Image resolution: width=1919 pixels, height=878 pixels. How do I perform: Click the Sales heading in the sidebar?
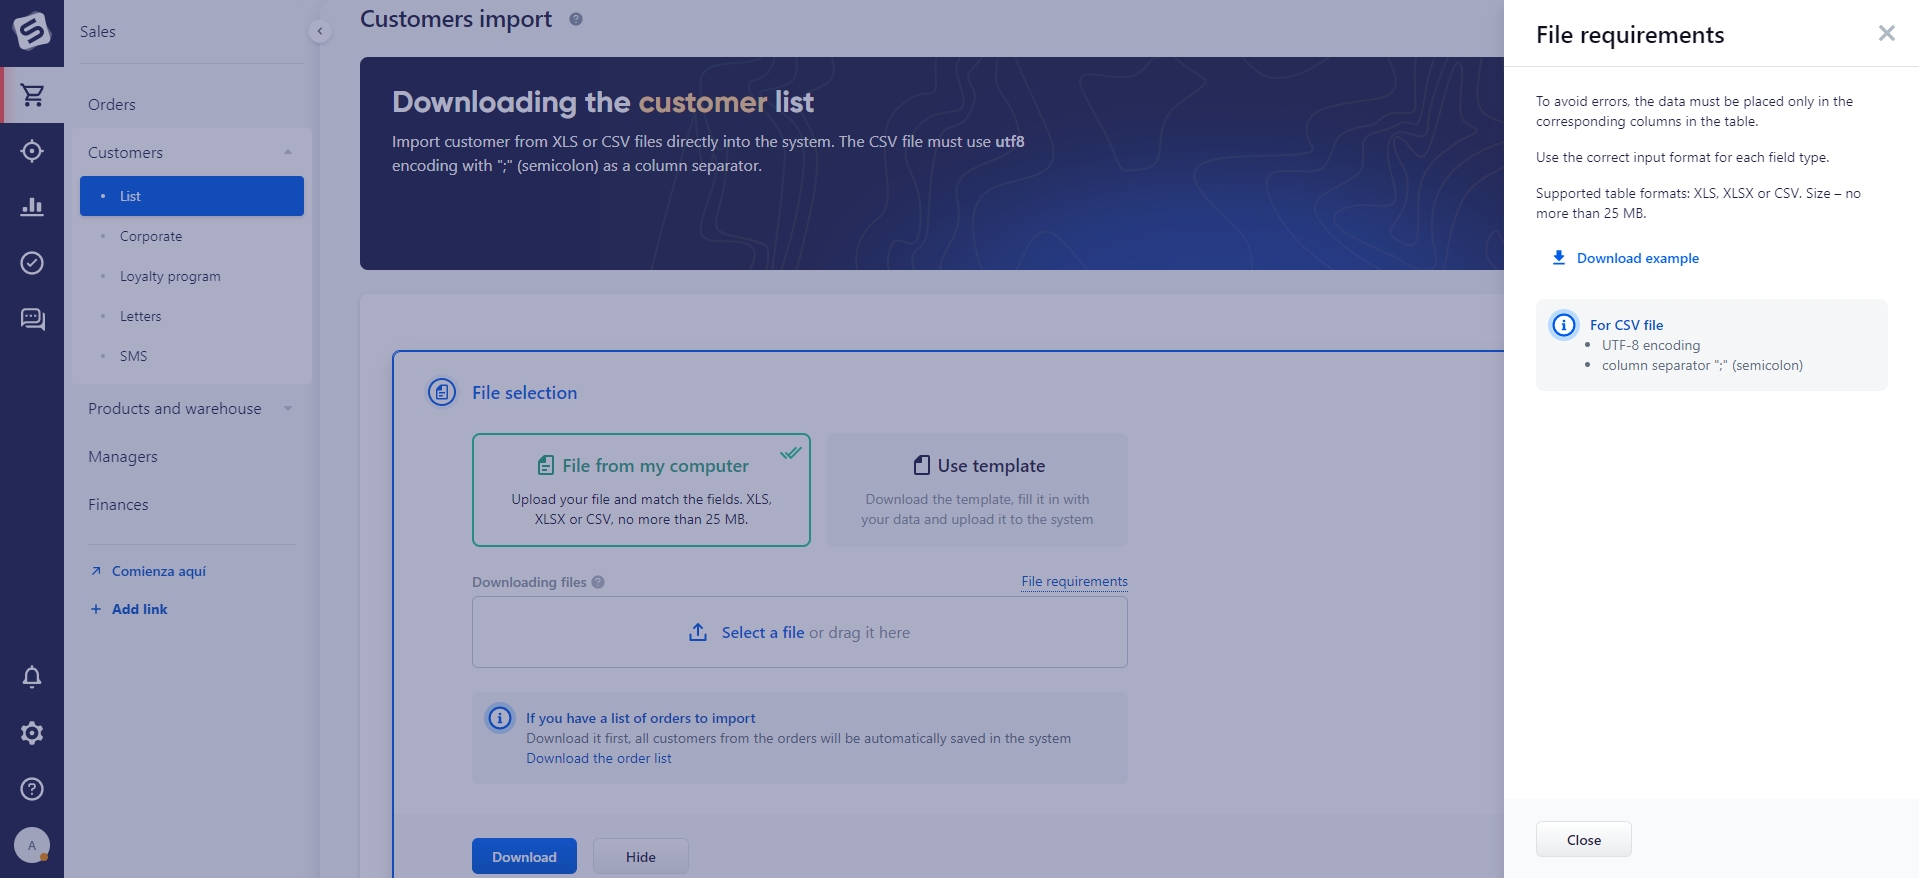[x=98, y=31]
